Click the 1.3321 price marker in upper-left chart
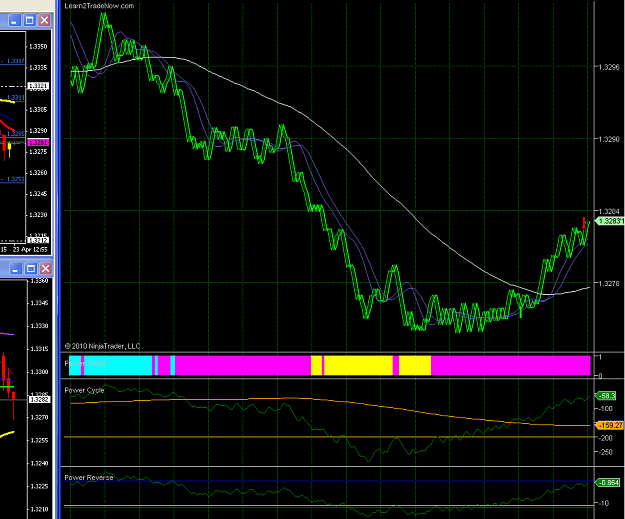The height and width of the screenshot is (519, 625). pos(38,86)
